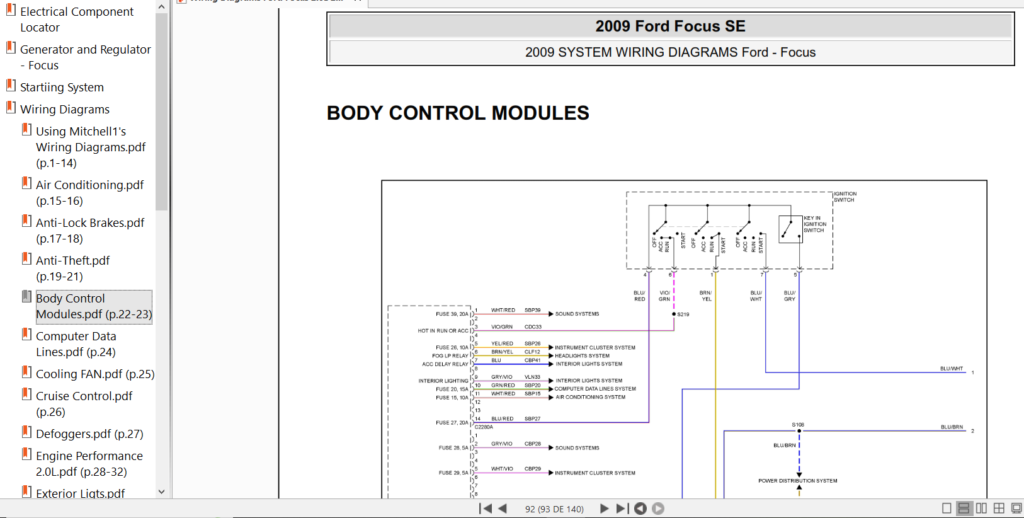Open Cooling FAN.pdf bookmark
The image size is (1024, 518).
(x=95, y=374)
